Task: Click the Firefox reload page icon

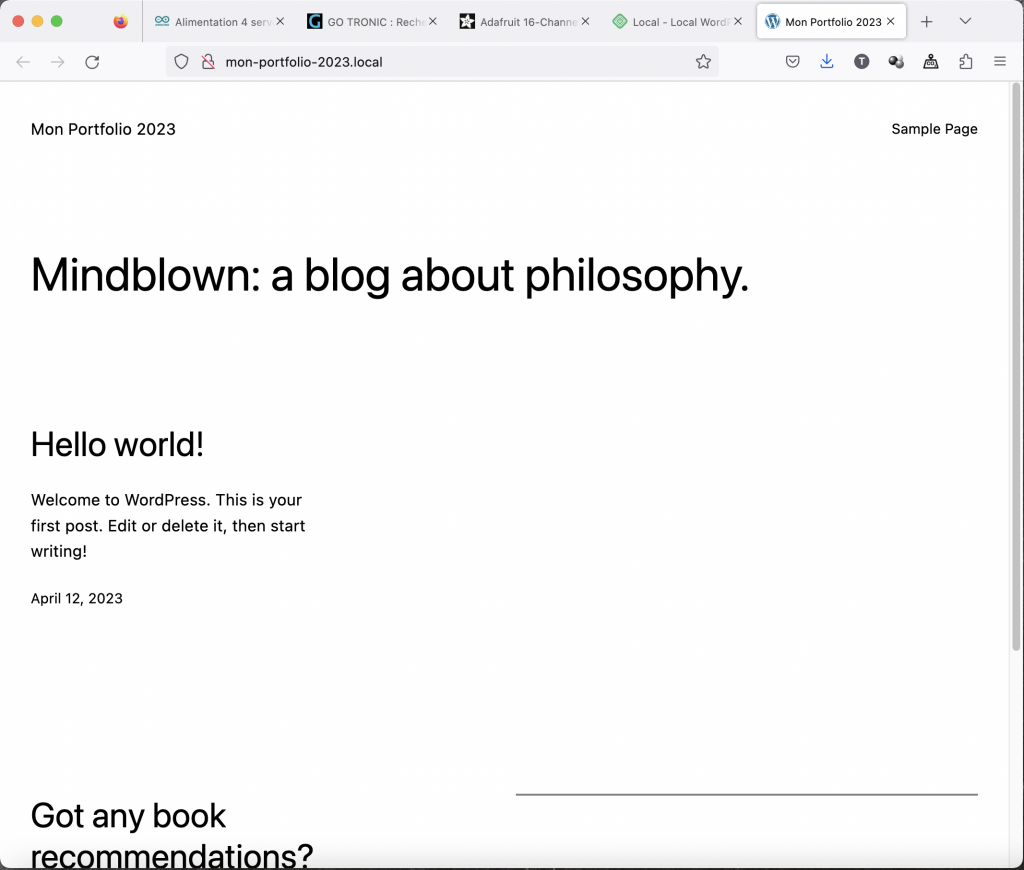Action: tap(92, 62)
